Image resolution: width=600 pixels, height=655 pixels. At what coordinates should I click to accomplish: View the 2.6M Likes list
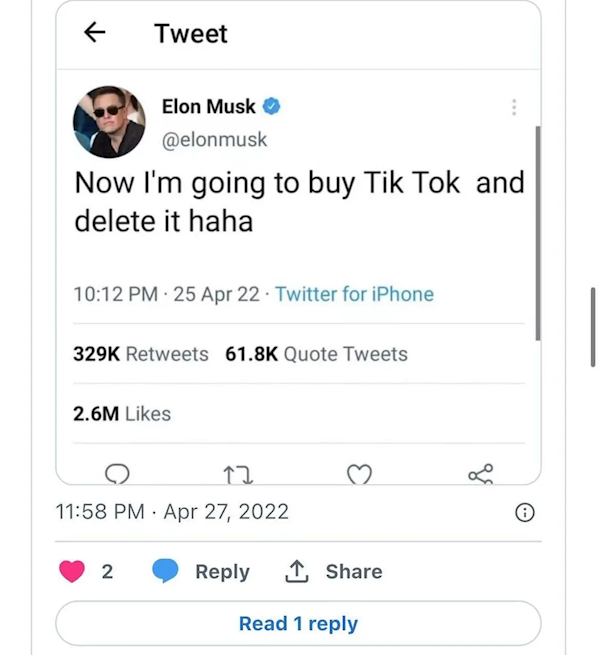(122, 413)
